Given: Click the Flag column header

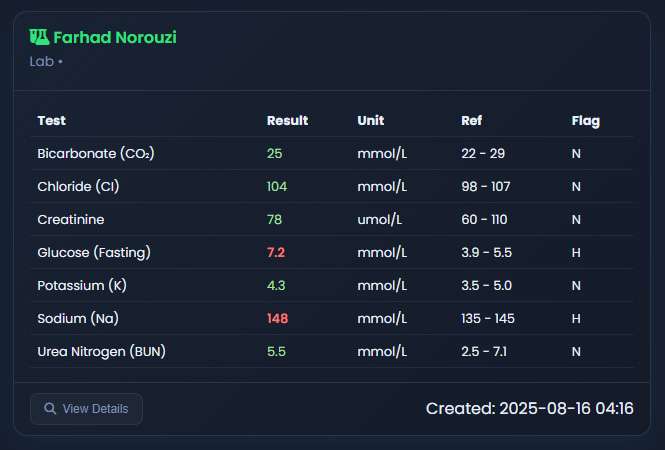Looking at the screenshot, I should pos(586,121).
